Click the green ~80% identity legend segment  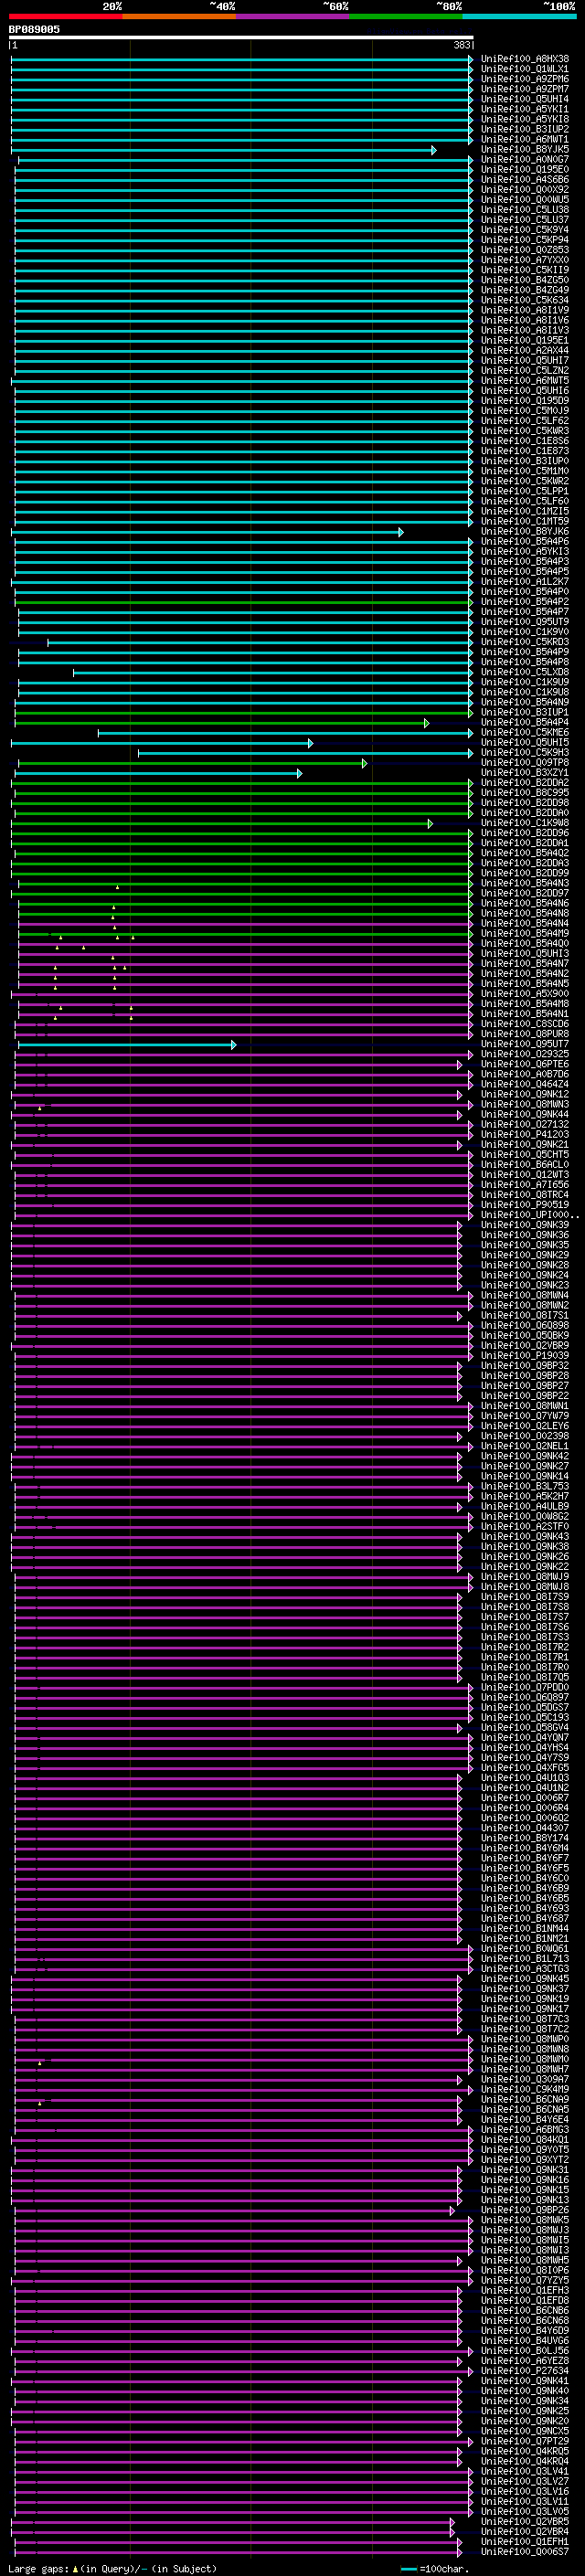tap(406, 17)
